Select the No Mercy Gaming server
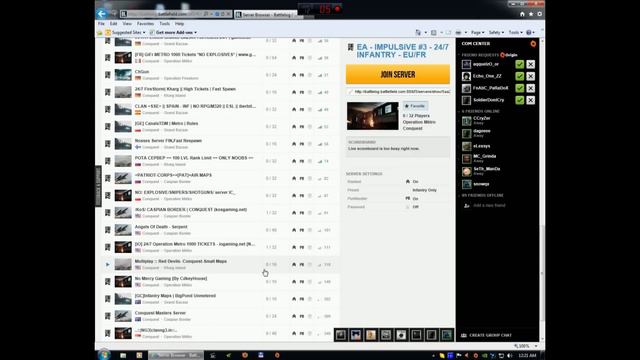 coord(220,281)
